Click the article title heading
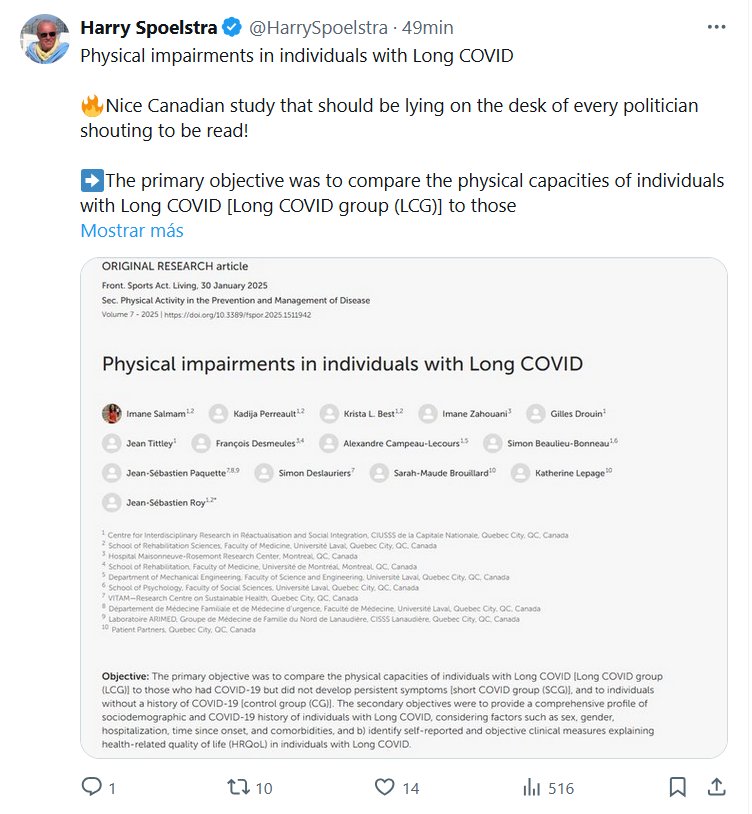The width and height of the screenshot is (752, 814). 342,363
